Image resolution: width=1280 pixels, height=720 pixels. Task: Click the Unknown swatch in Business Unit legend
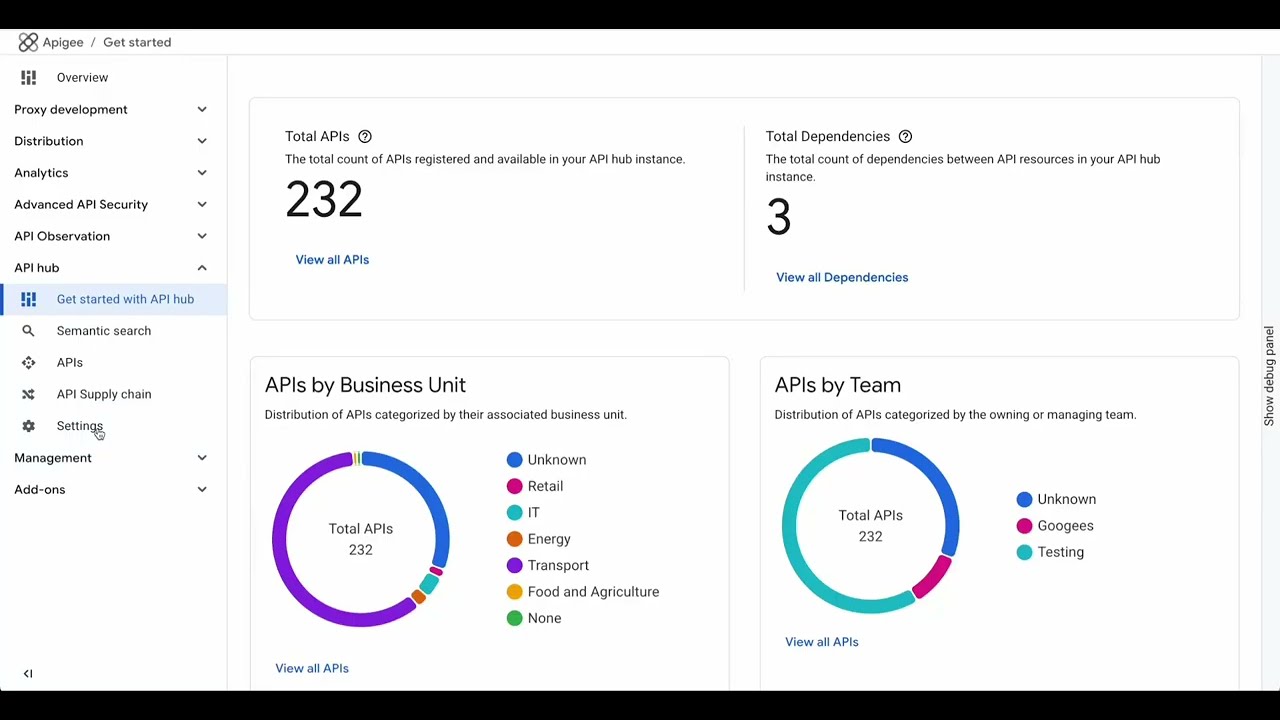tap(514, 460)
